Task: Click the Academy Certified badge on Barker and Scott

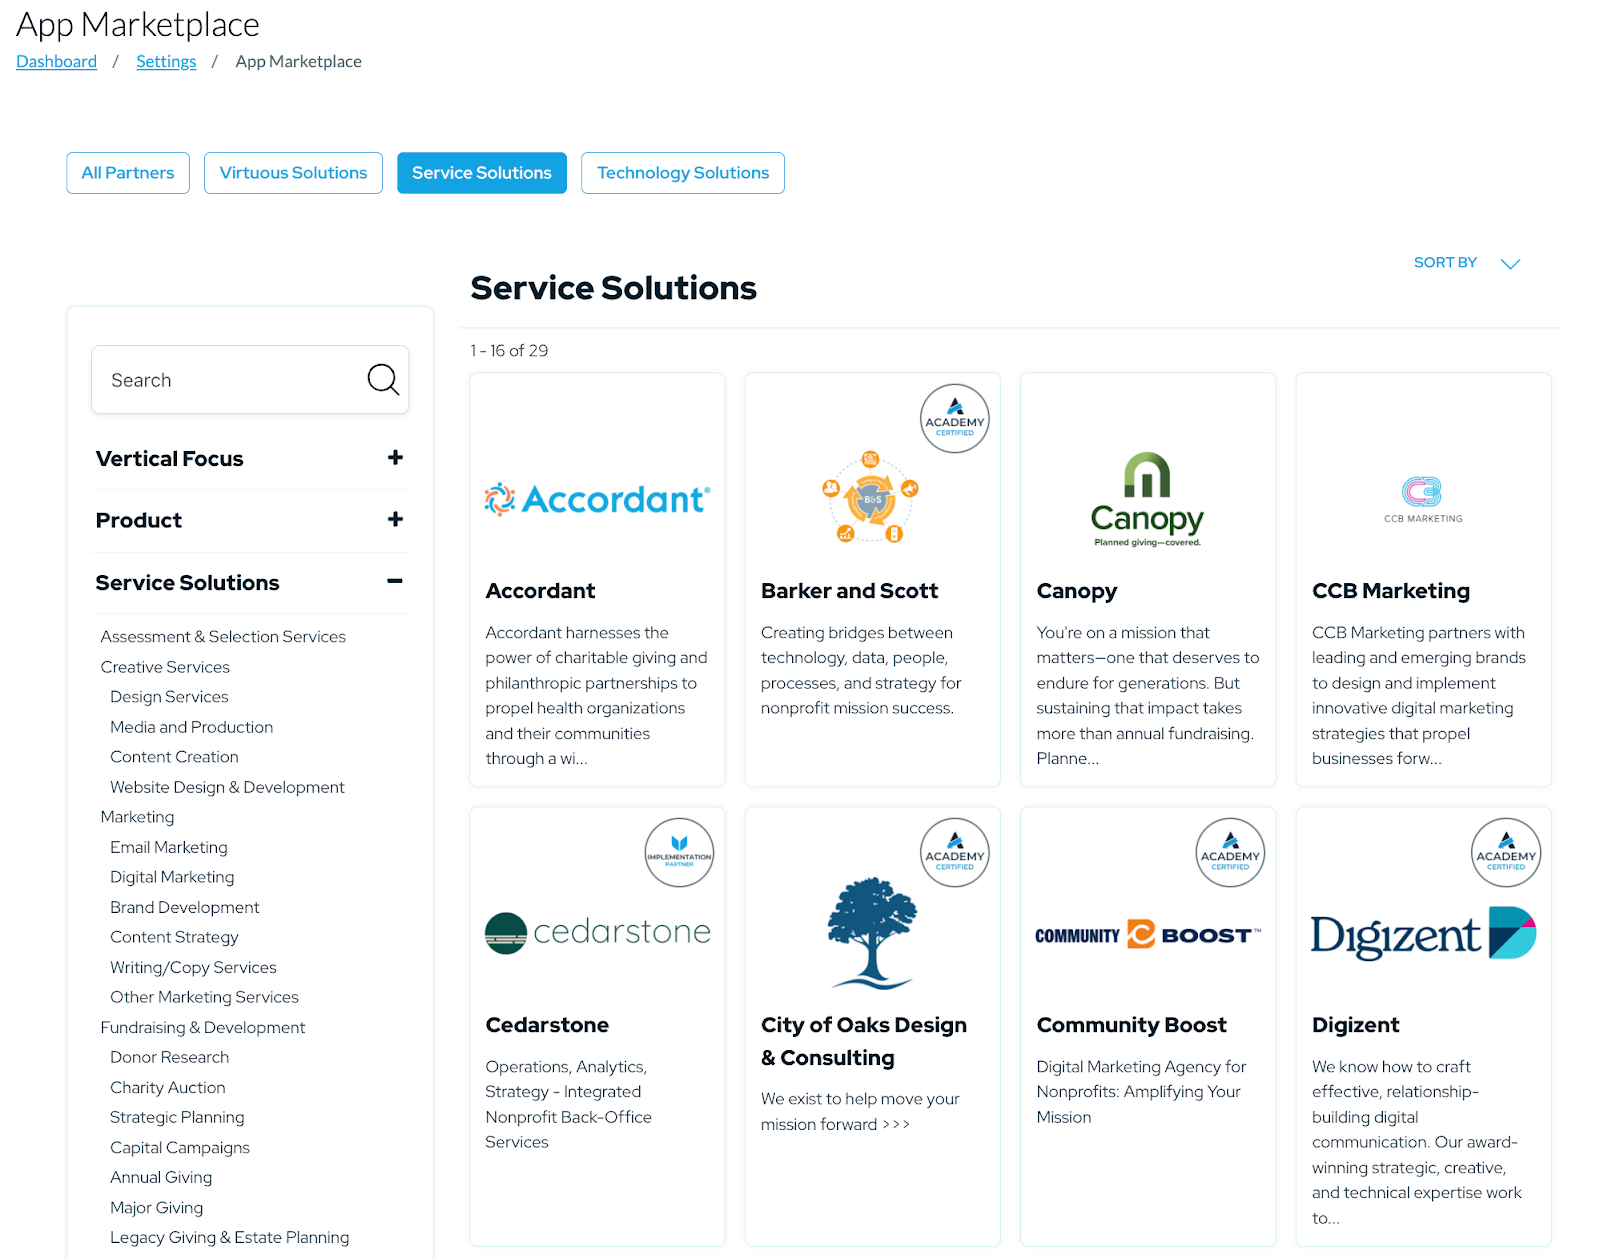Action: click(955, 419)
